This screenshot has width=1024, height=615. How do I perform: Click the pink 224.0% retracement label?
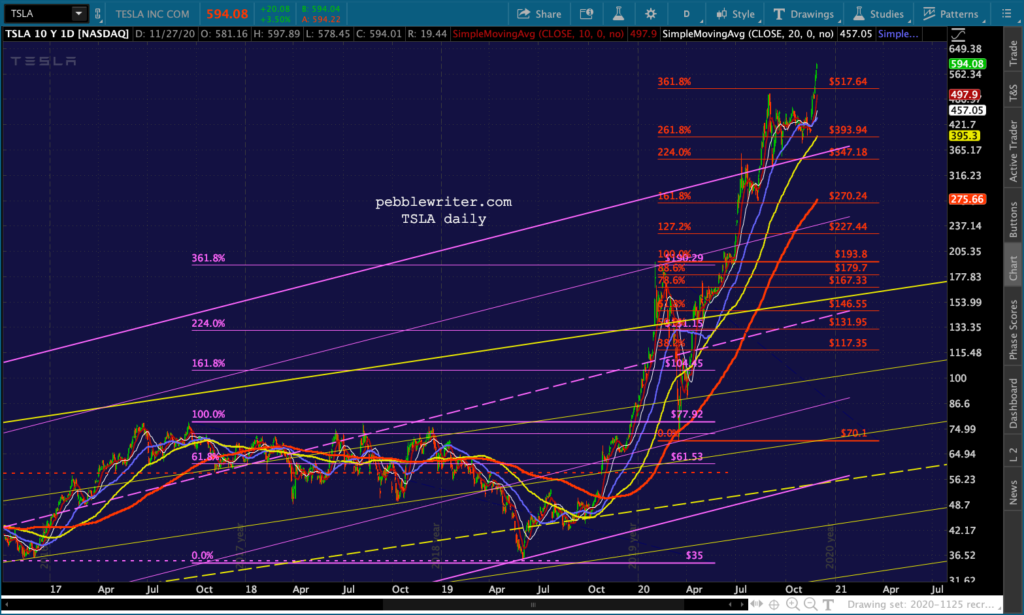pyautogui.click(x=208, y=323)
